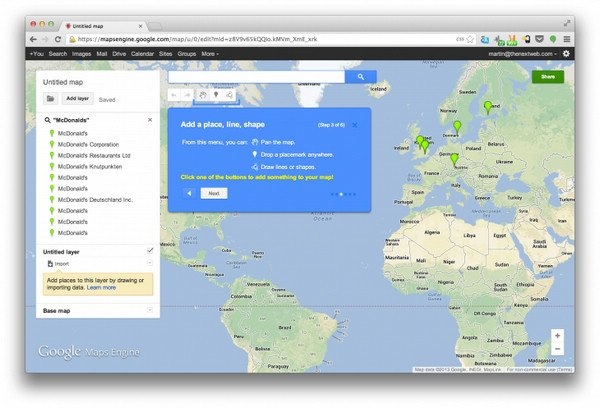Select McDonald's Knutpunkten result
Screen dimensions: 600x408
(90, 166)
